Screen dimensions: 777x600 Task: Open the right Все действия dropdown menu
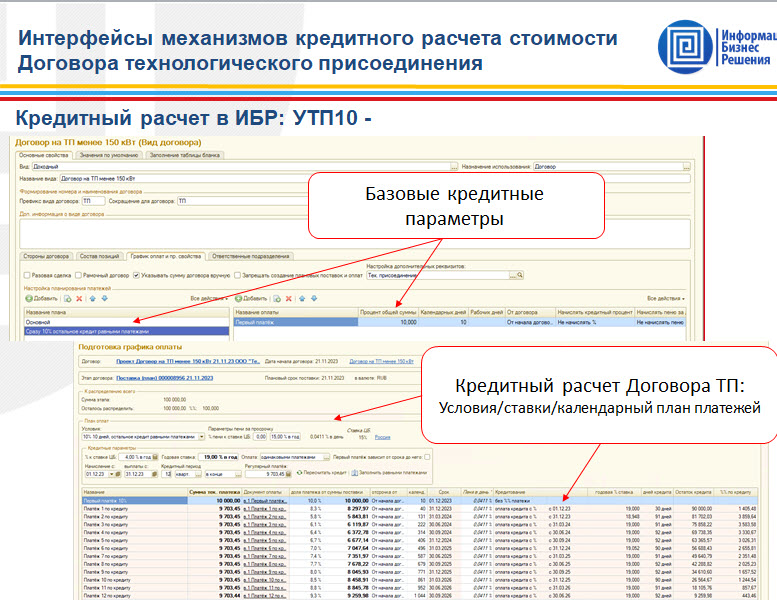[665, 298]
